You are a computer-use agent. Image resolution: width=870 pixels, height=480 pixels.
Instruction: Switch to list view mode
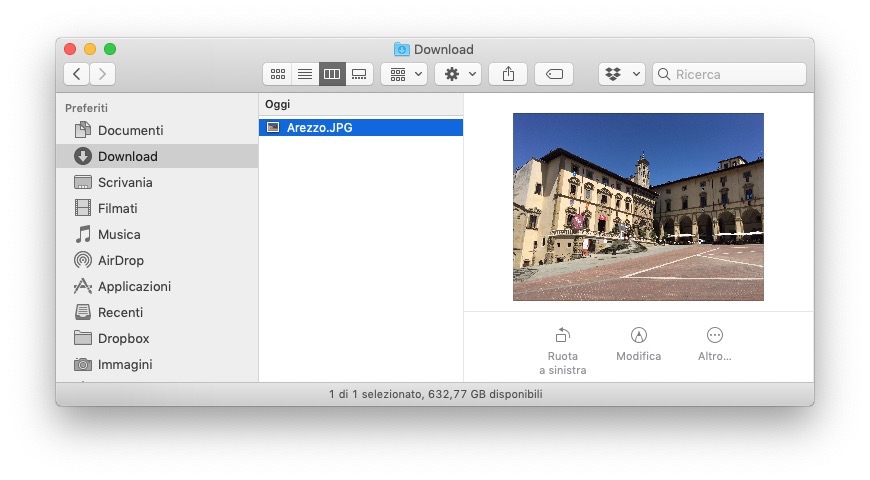click(x=305, y=74)
